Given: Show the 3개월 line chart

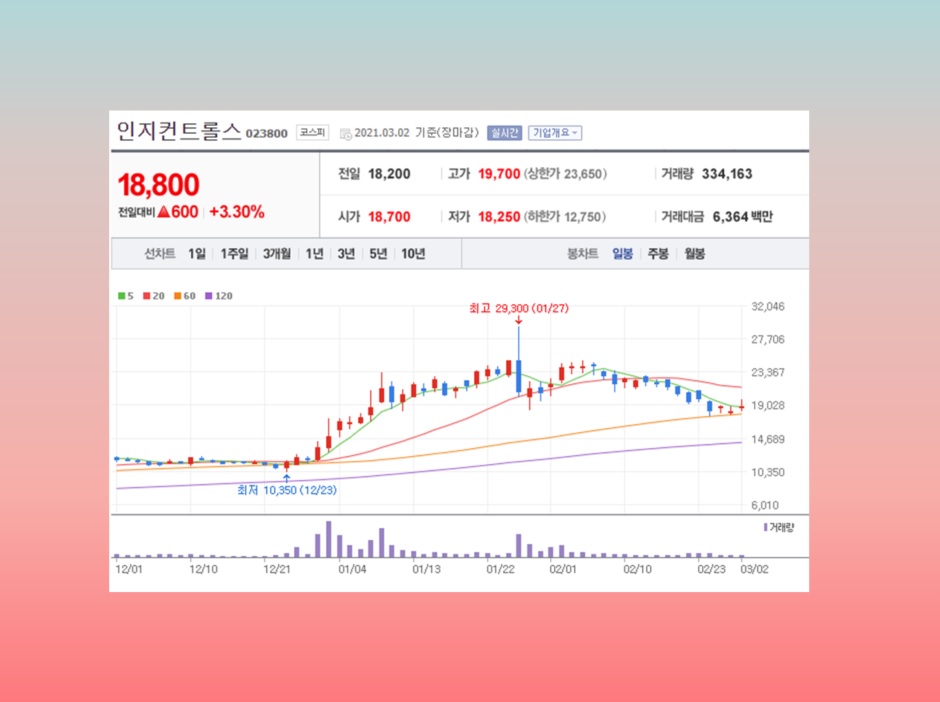Looking at the screenshot, I should tap(277, 254).
